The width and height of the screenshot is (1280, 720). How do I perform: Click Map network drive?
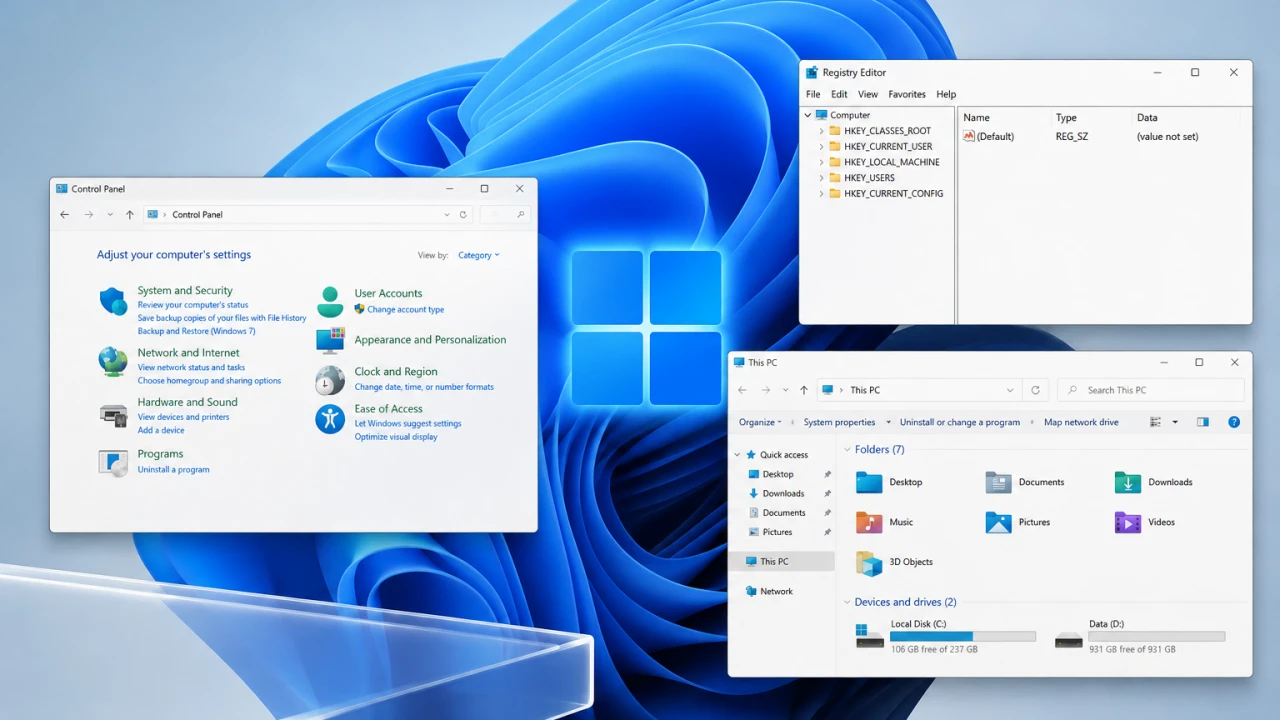tap(1081, 422)
